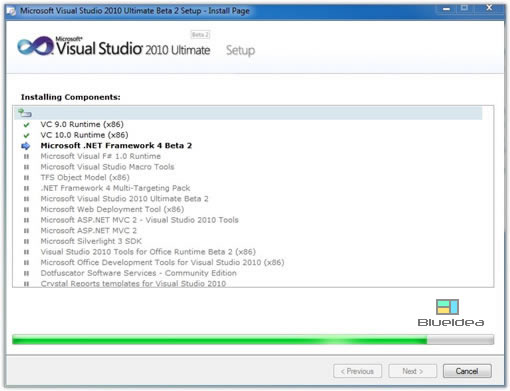Click the blue arrow next to .NET Framework 4 Beta 2

tap(26, 146)
